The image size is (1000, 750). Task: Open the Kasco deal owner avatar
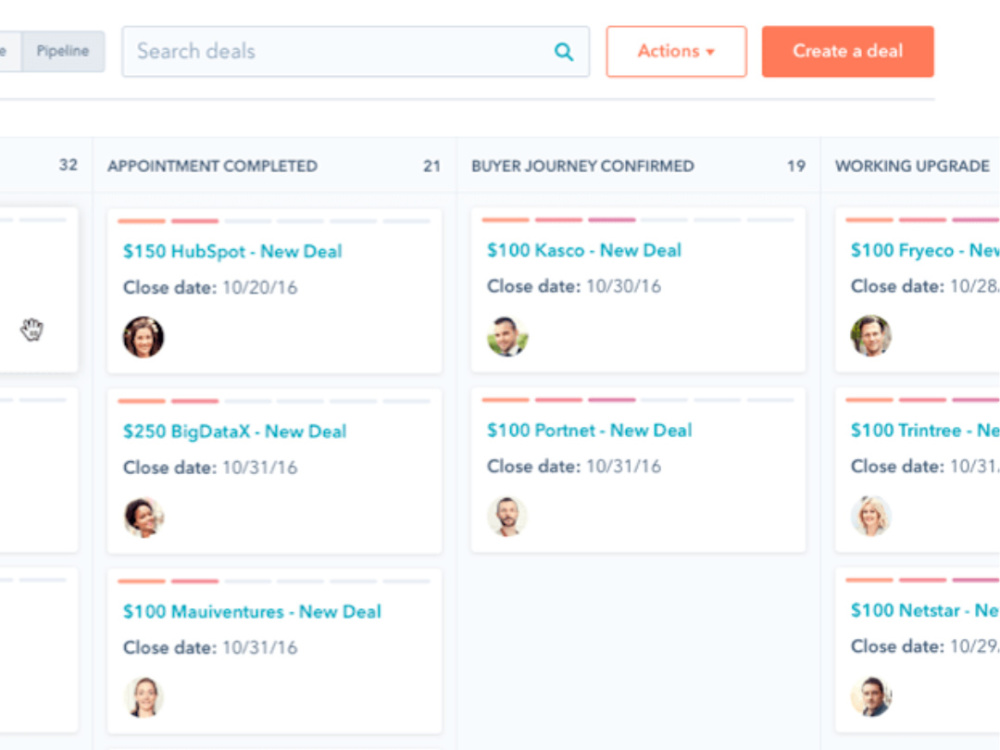(x=508, y=336)
